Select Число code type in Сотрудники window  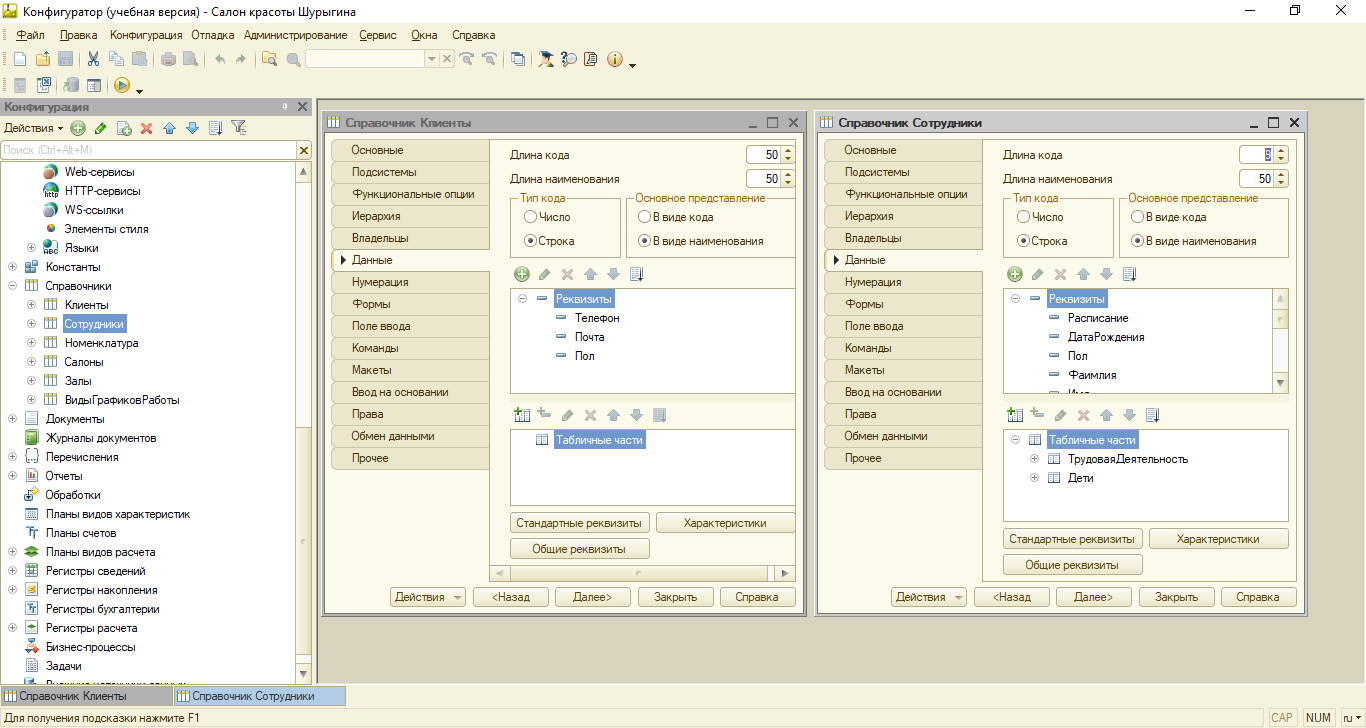[1023, 217]
